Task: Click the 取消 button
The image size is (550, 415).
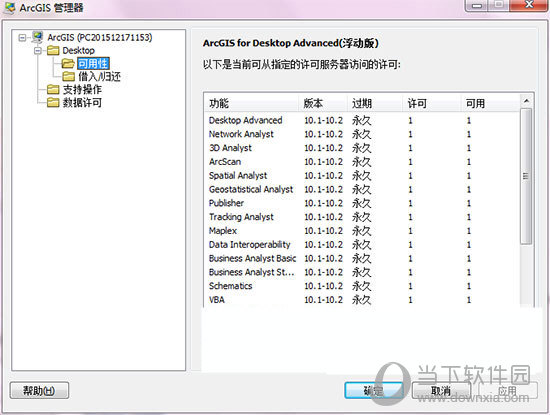Action: [x=441, y=390]
